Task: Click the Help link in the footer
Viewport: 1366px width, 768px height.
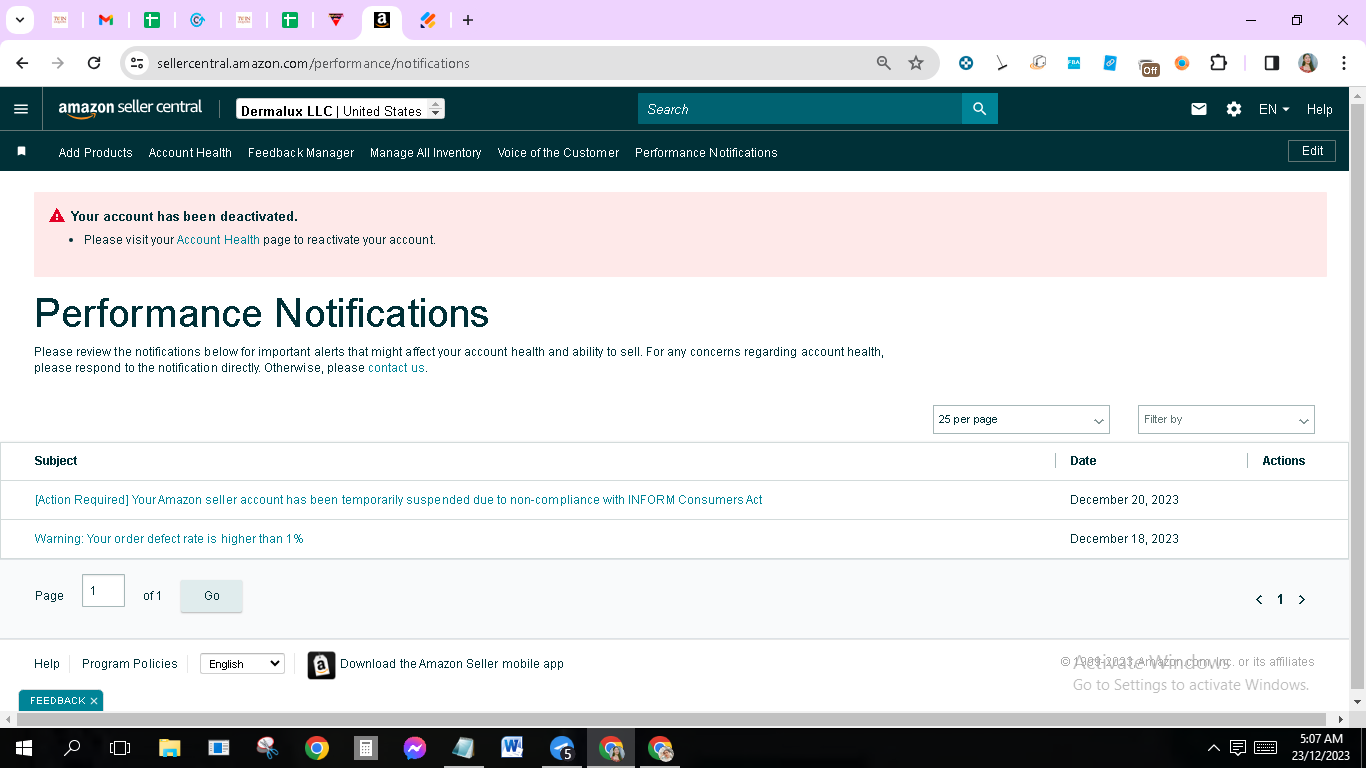Action: click(47, 664)
